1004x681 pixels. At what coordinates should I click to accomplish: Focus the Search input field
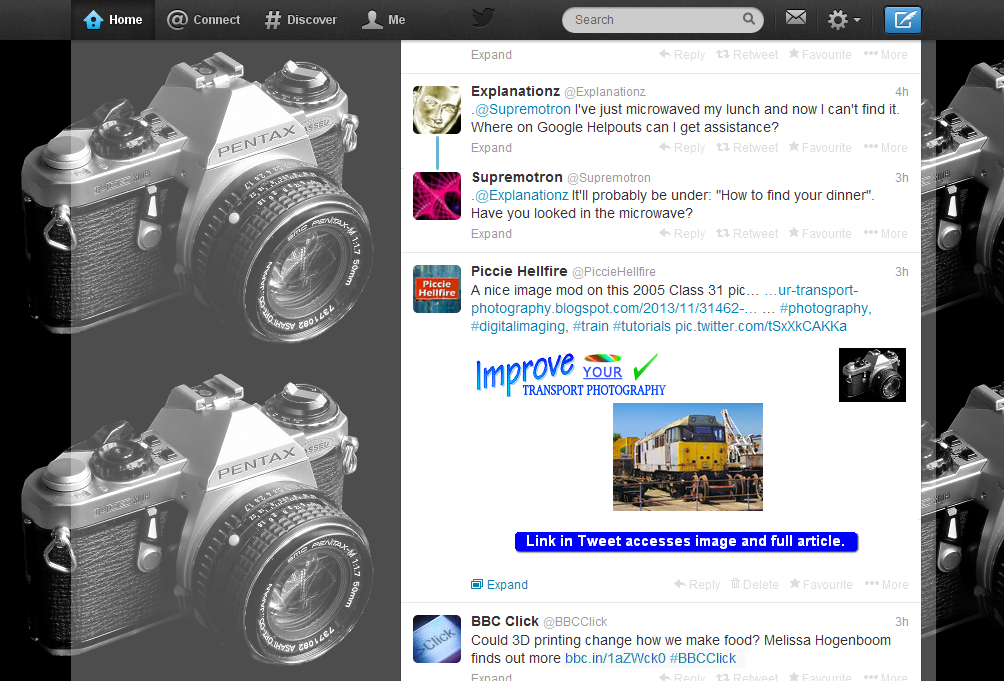[663, 20]
